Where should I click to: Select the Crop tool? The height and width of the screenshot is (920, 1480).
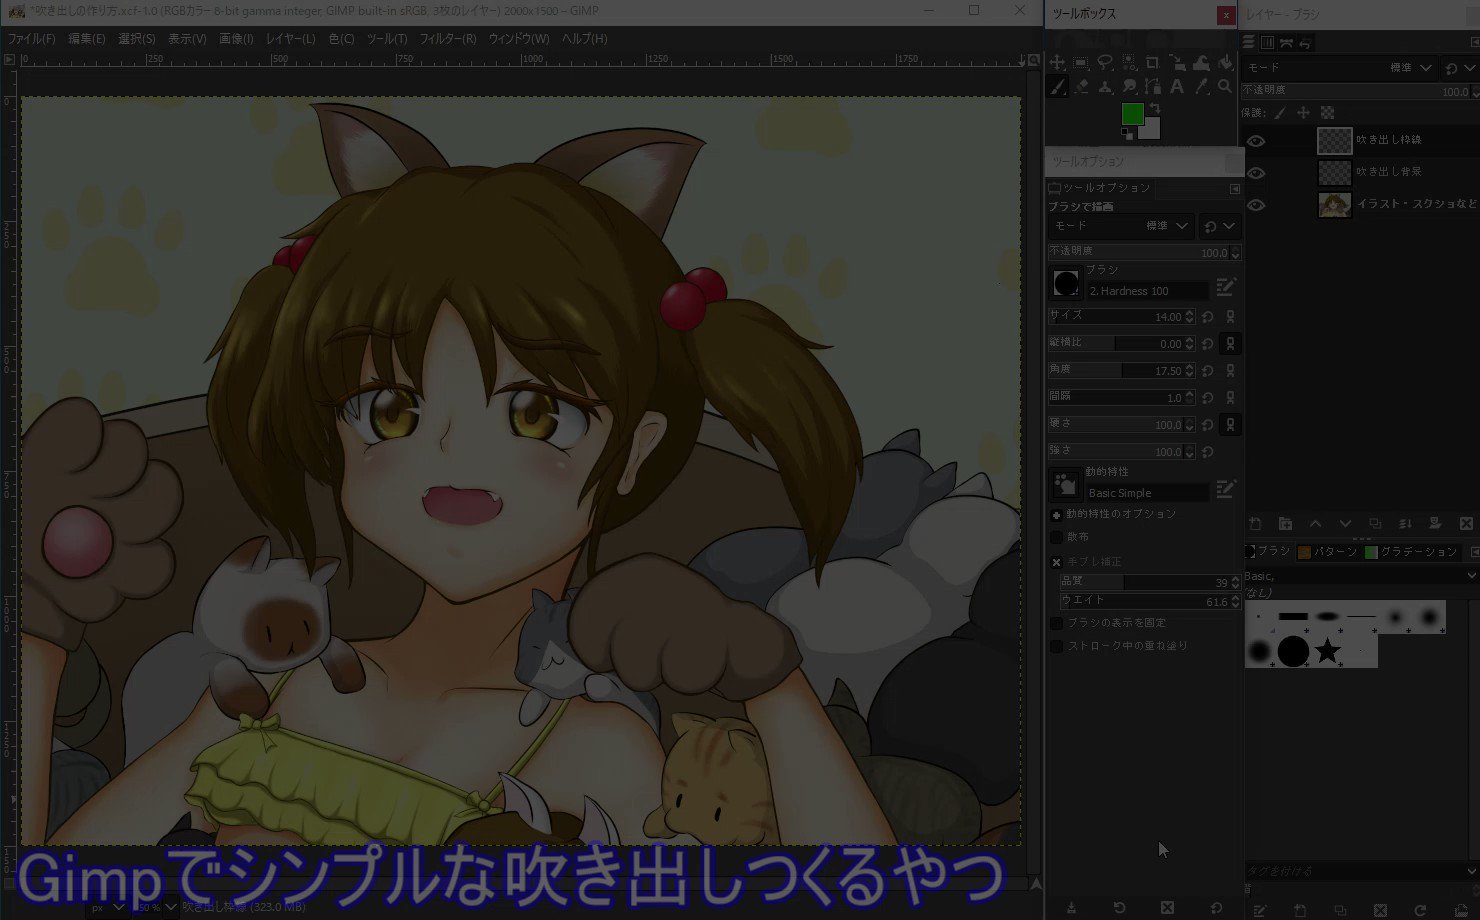coord(1153,63)
